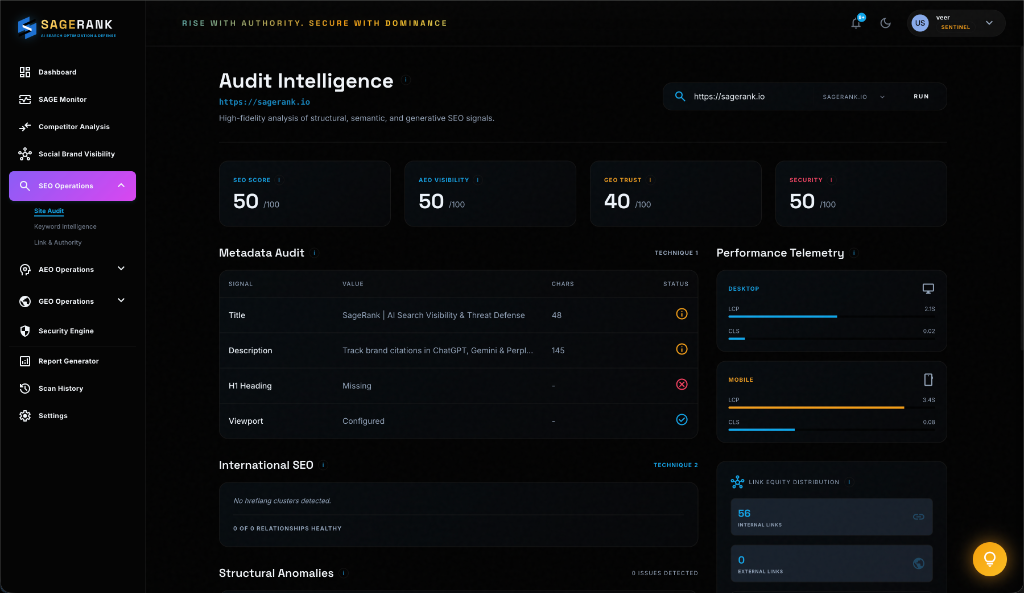Viewport: 1024px width, 593px height.
Task: Click the TECHNIQUE 2 label
Action: 675,465
